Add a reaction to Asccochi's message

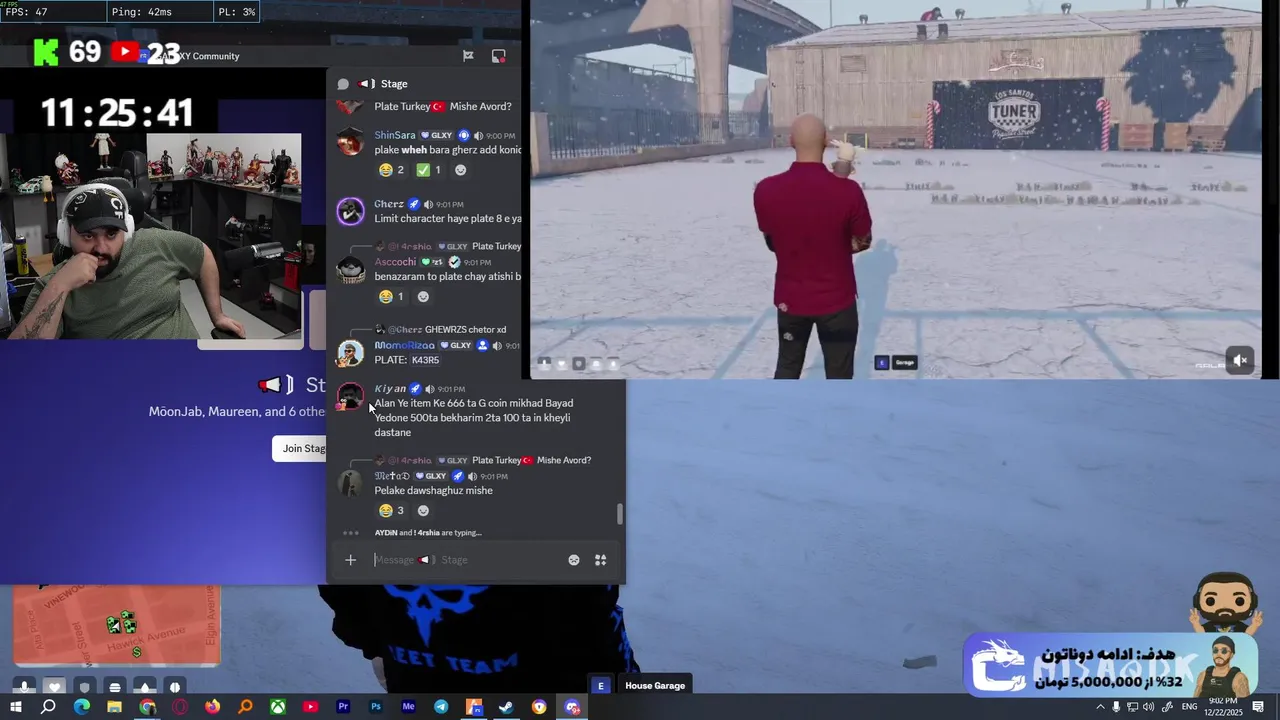[423, 297]
